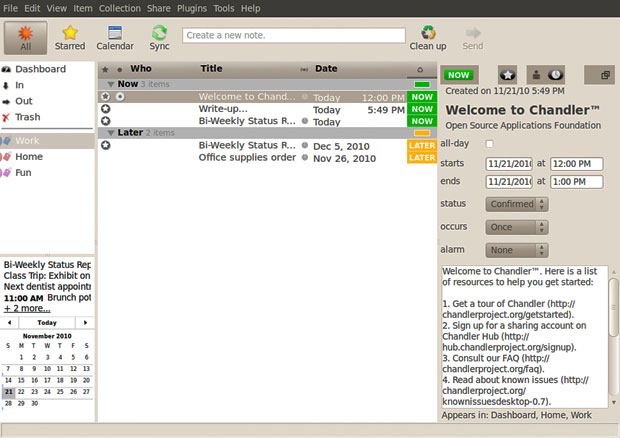Click the orange Later section status bar

[422, 133]
